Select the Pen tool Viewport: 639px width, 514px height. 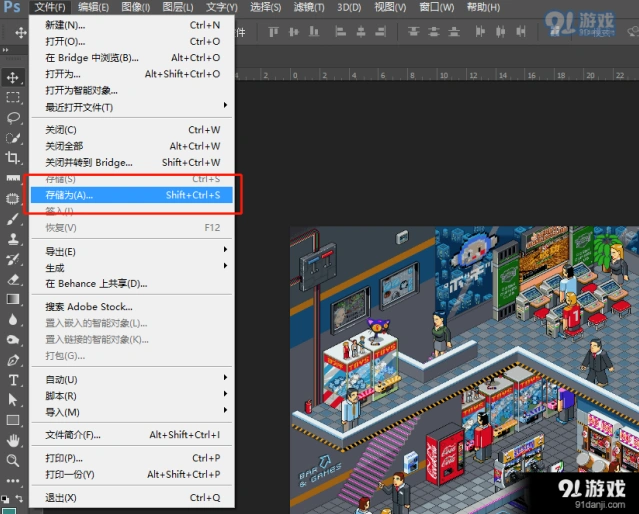[x=13, y=360]
